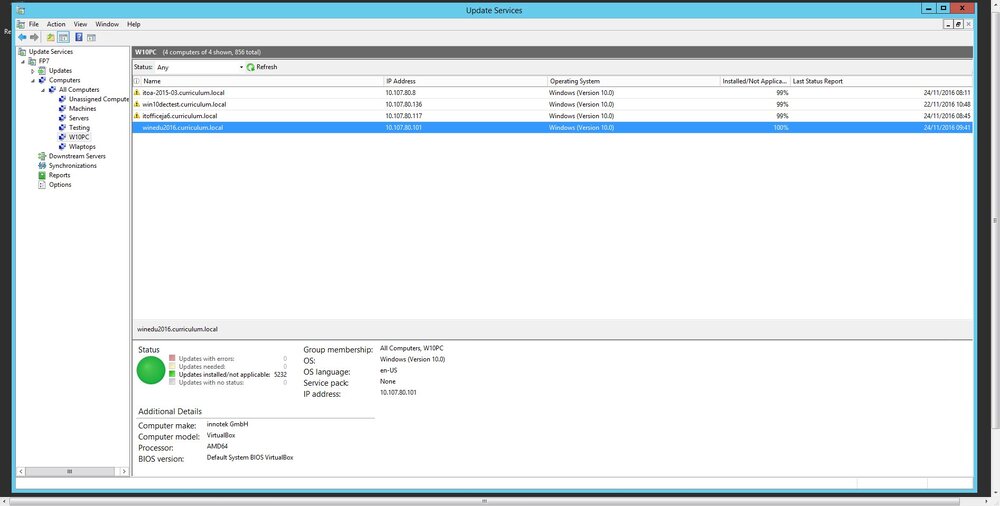Click the Options icon in tree

click(42, 184)
